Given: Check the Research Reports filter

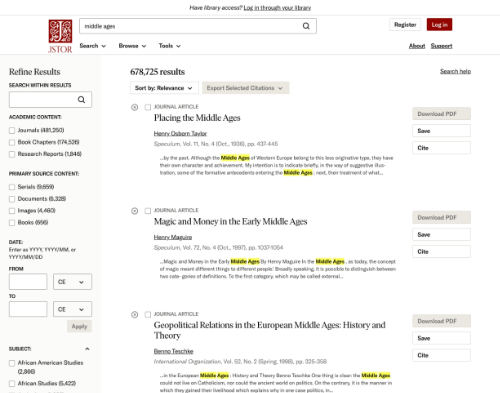Looking at the screenshot, I should (x=12, y=154).
